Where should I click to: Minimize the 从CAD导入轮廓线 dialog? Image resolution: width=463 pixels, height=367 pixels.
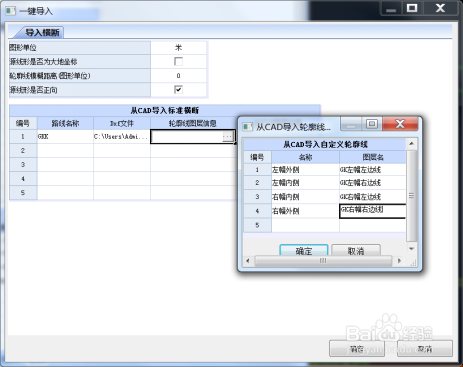click(351, 124)
